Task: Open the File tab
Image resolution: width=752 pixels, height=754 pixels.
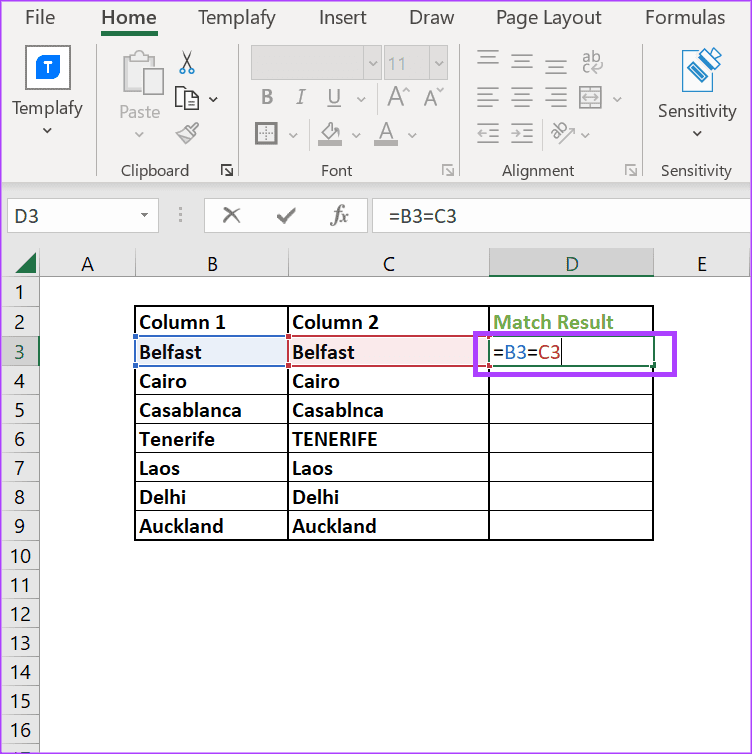Action: [40, 18]
